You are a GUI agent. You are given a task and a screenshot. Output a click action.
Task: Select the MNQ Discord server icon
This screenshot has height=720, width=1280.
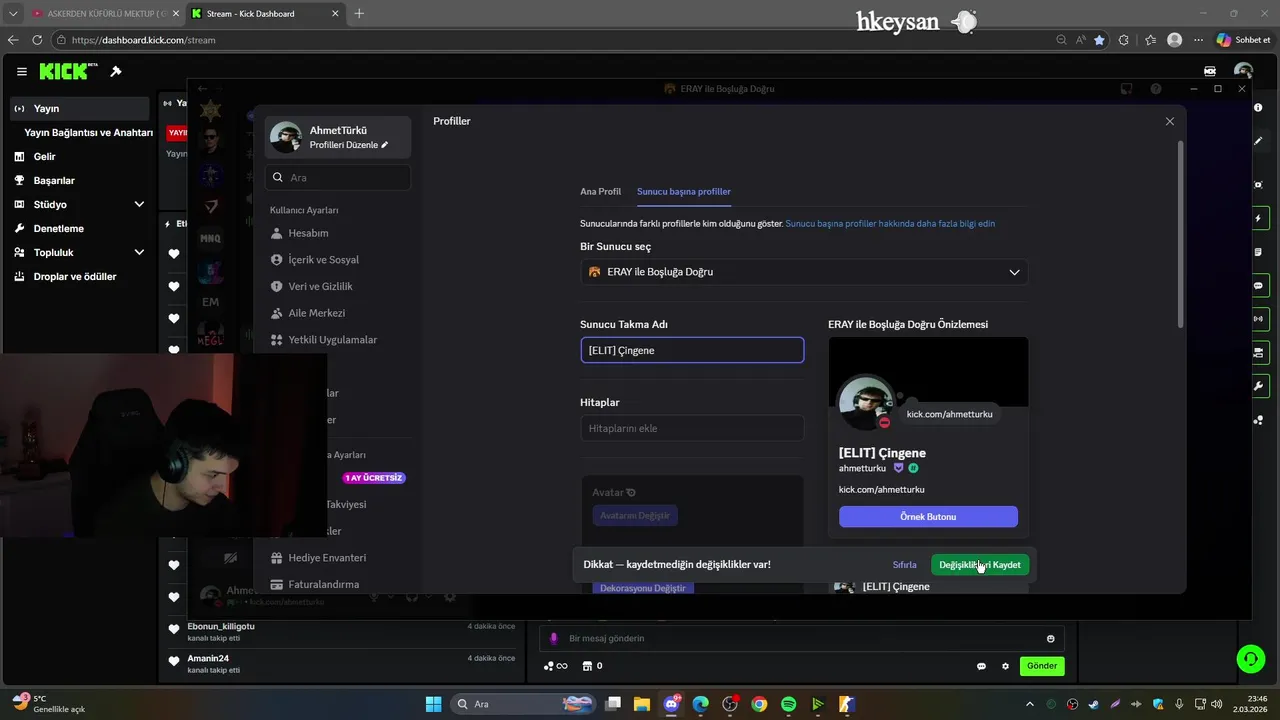210,238
